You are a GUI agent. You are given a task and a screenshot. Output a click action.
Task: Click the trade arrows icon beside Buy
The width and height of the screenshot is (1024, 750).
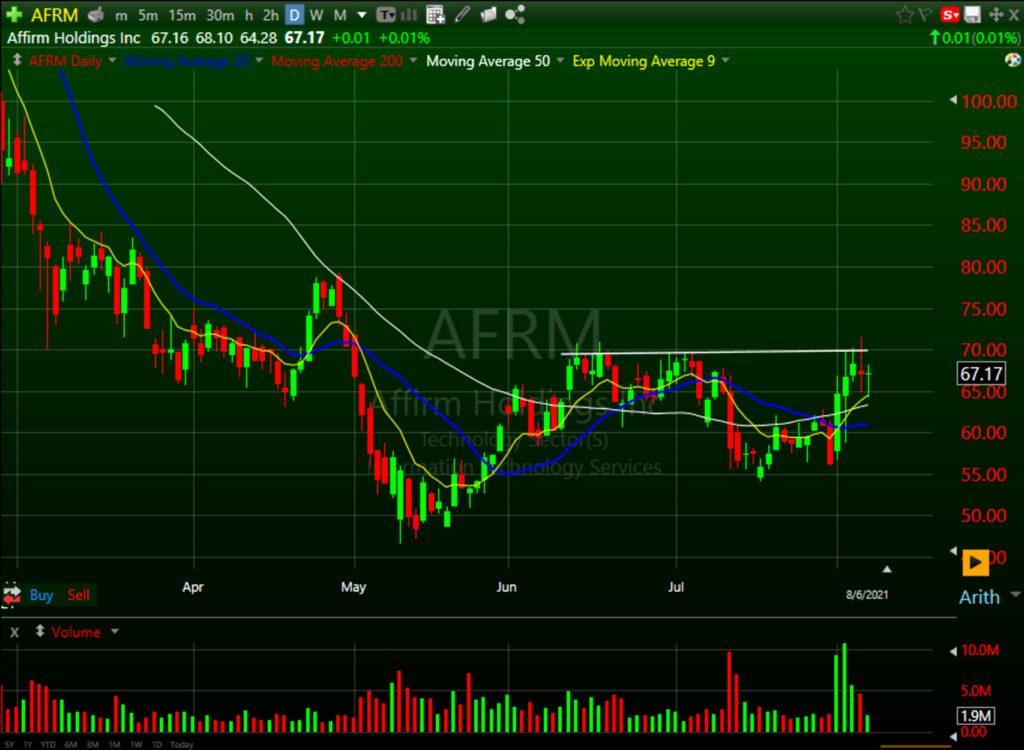[x=12, y=595]
